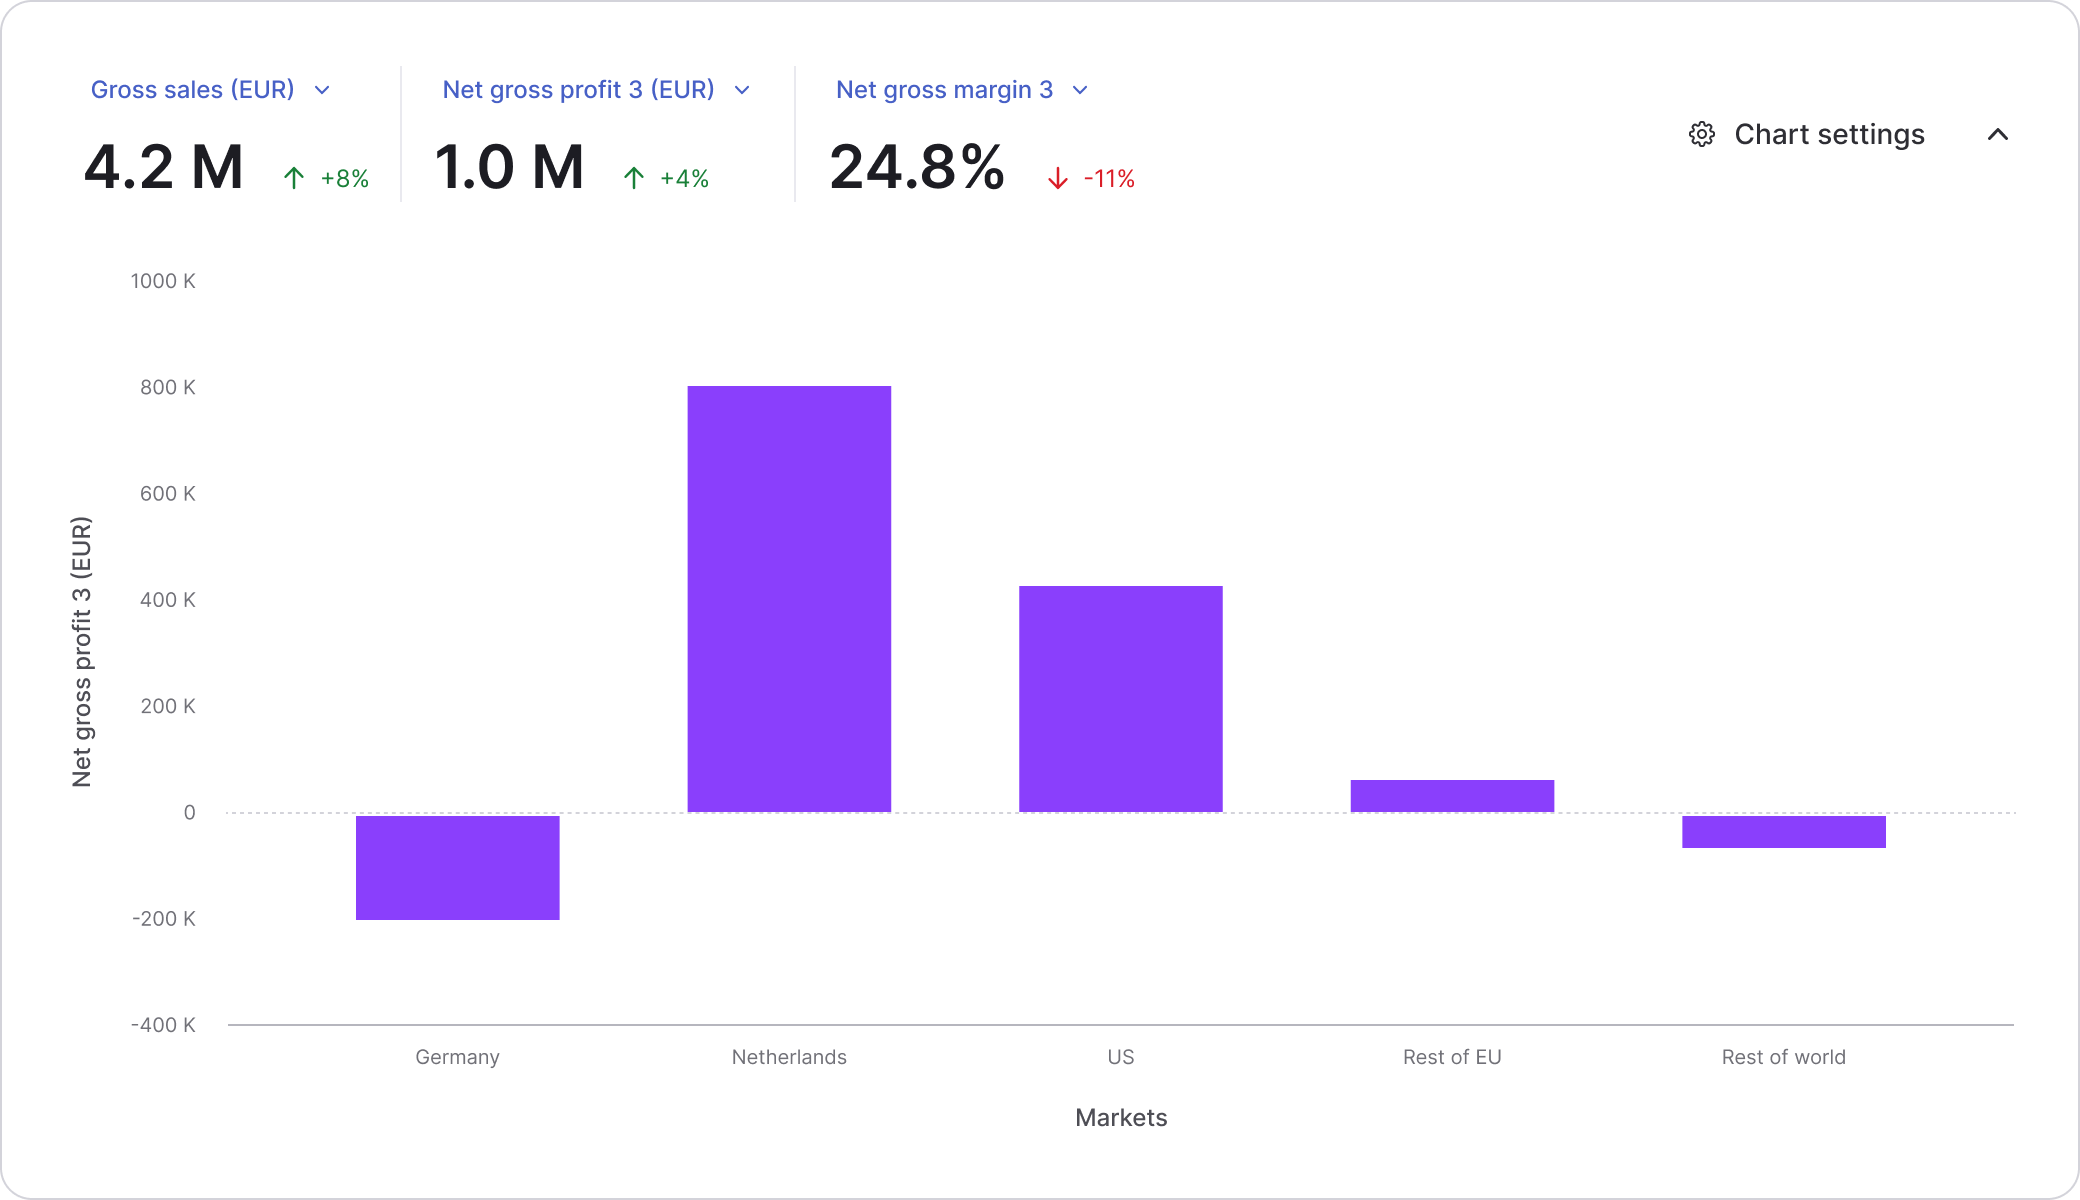Select the Netherlands bar in chart
2080x1200 pixels.
[x=789, y=598]
